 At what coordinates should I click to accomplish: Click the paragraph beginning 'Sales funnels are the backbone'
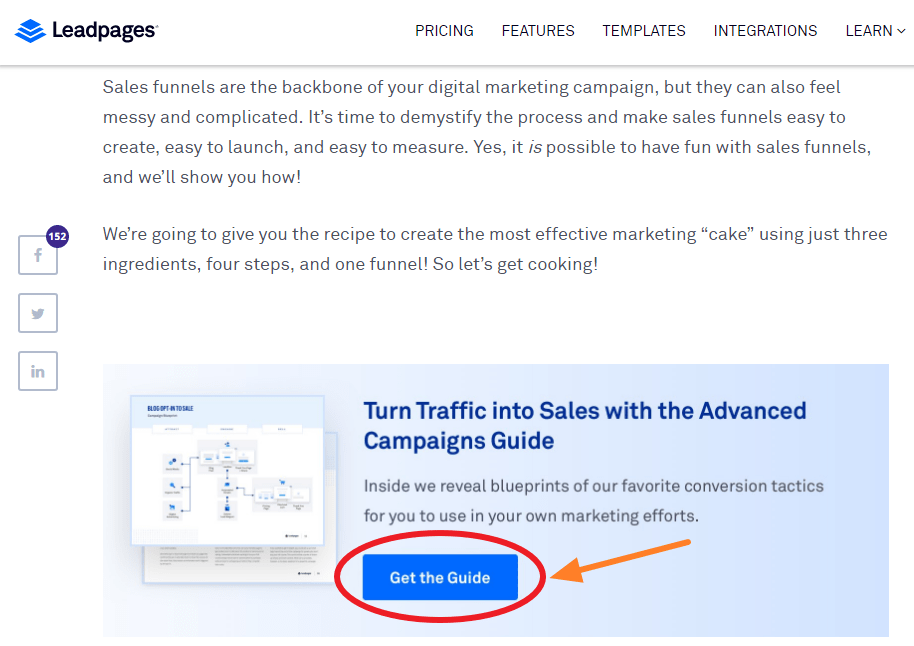click(487, 132)
